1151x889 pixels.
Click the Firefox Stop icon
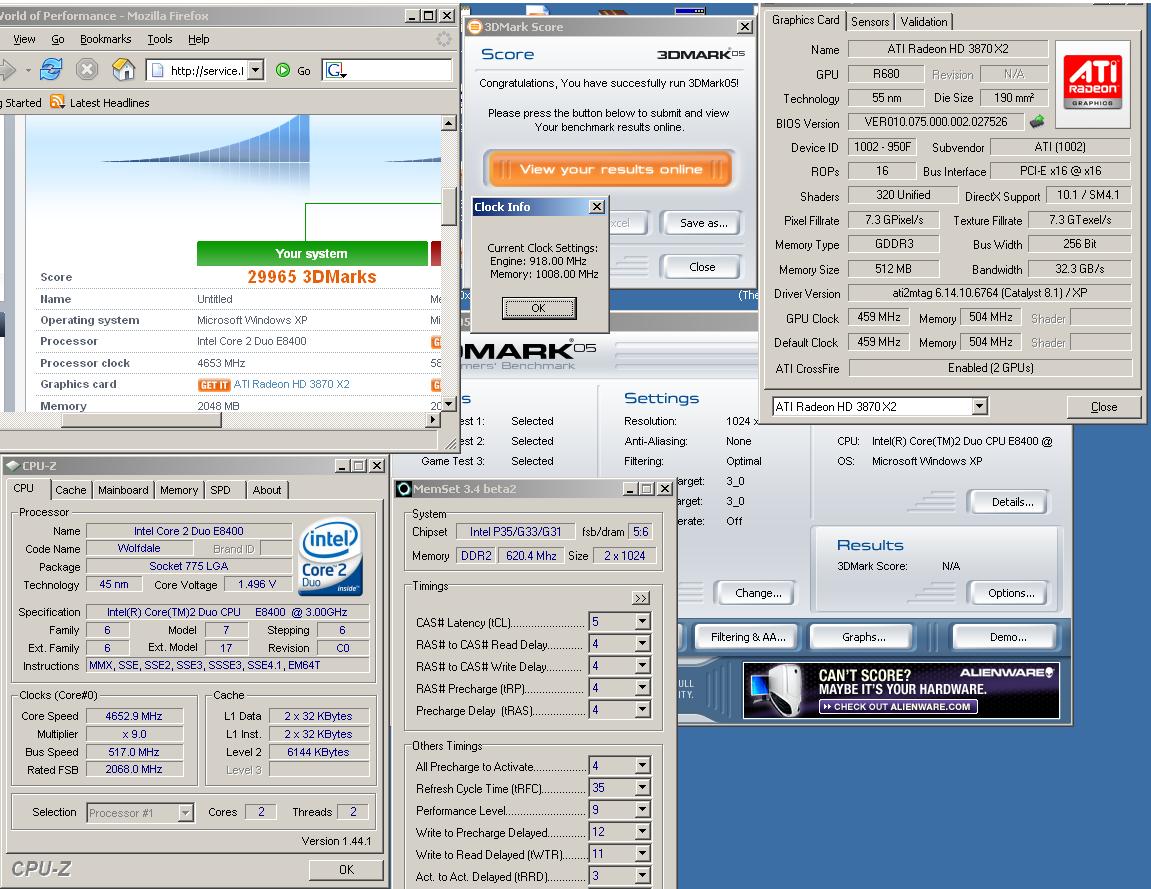pos(87,70)
